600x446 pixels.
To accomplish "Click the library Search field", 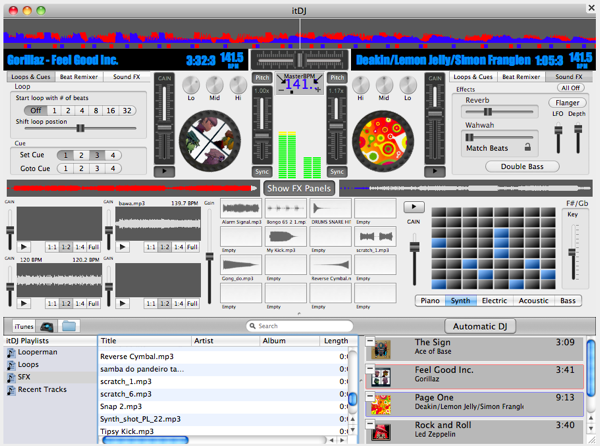I will pyautogui.click(x=299, y=326).
